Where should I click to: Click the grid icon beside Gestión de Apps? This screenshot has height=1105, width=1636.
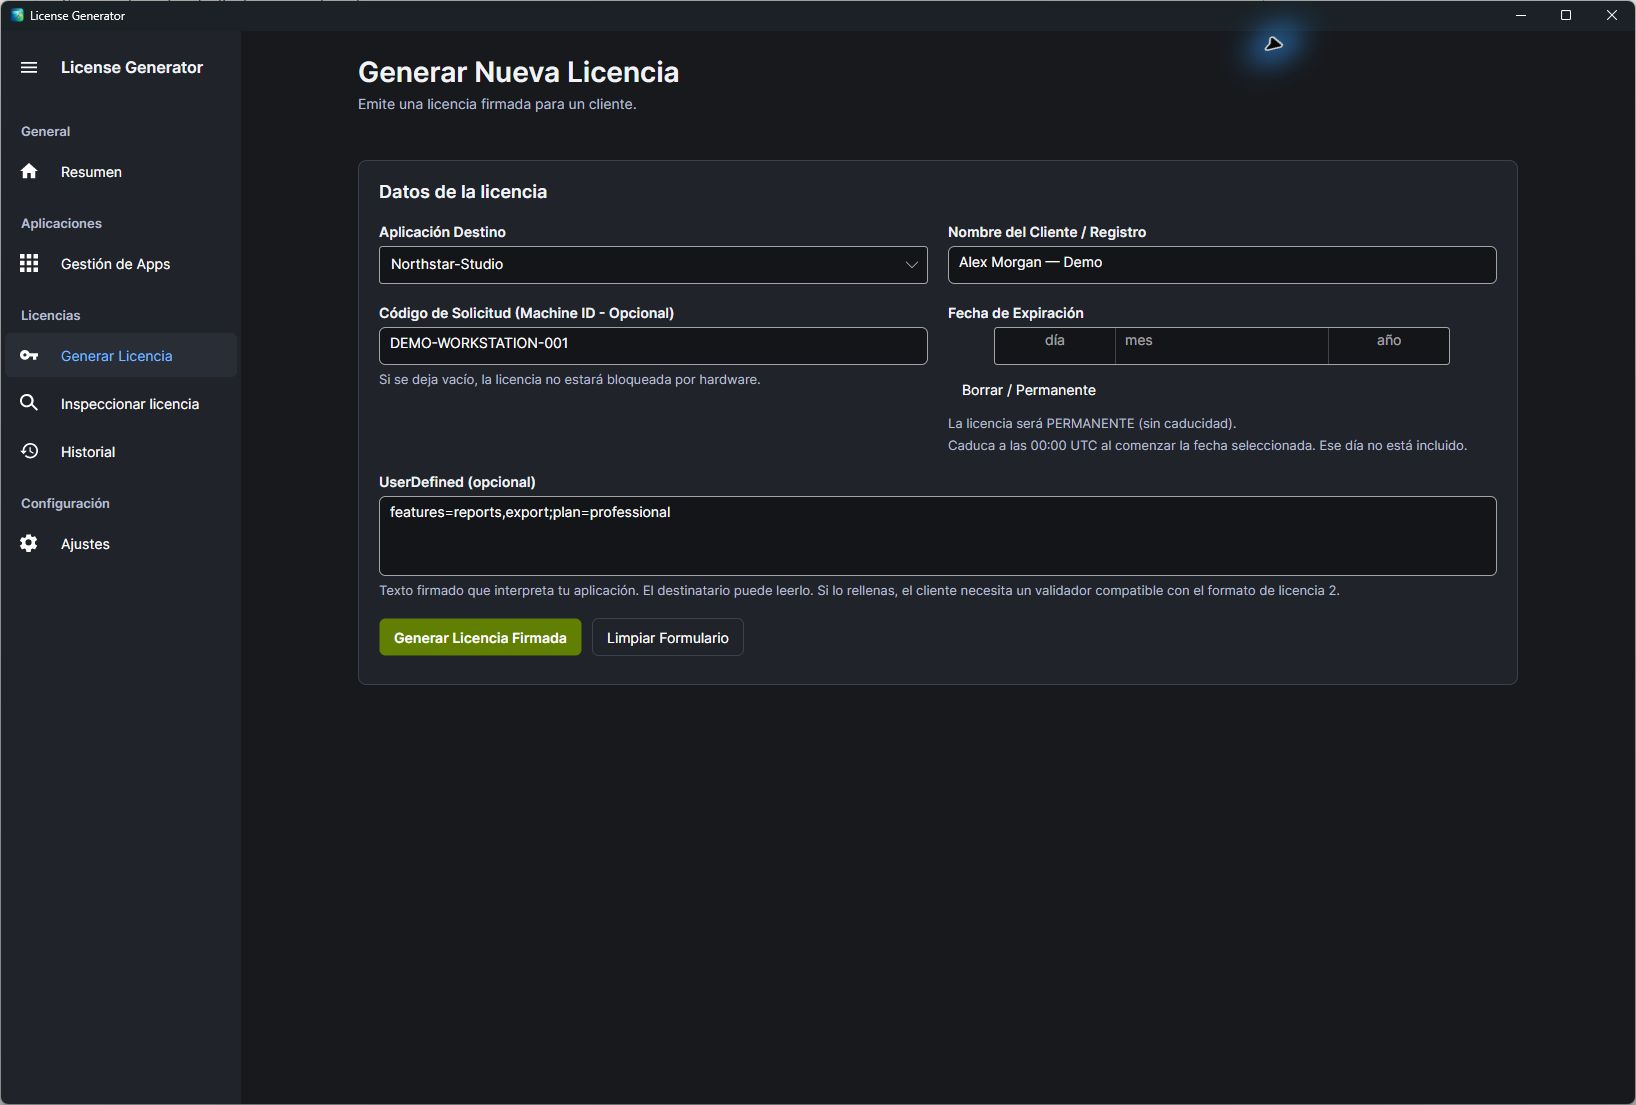(29, 263)
